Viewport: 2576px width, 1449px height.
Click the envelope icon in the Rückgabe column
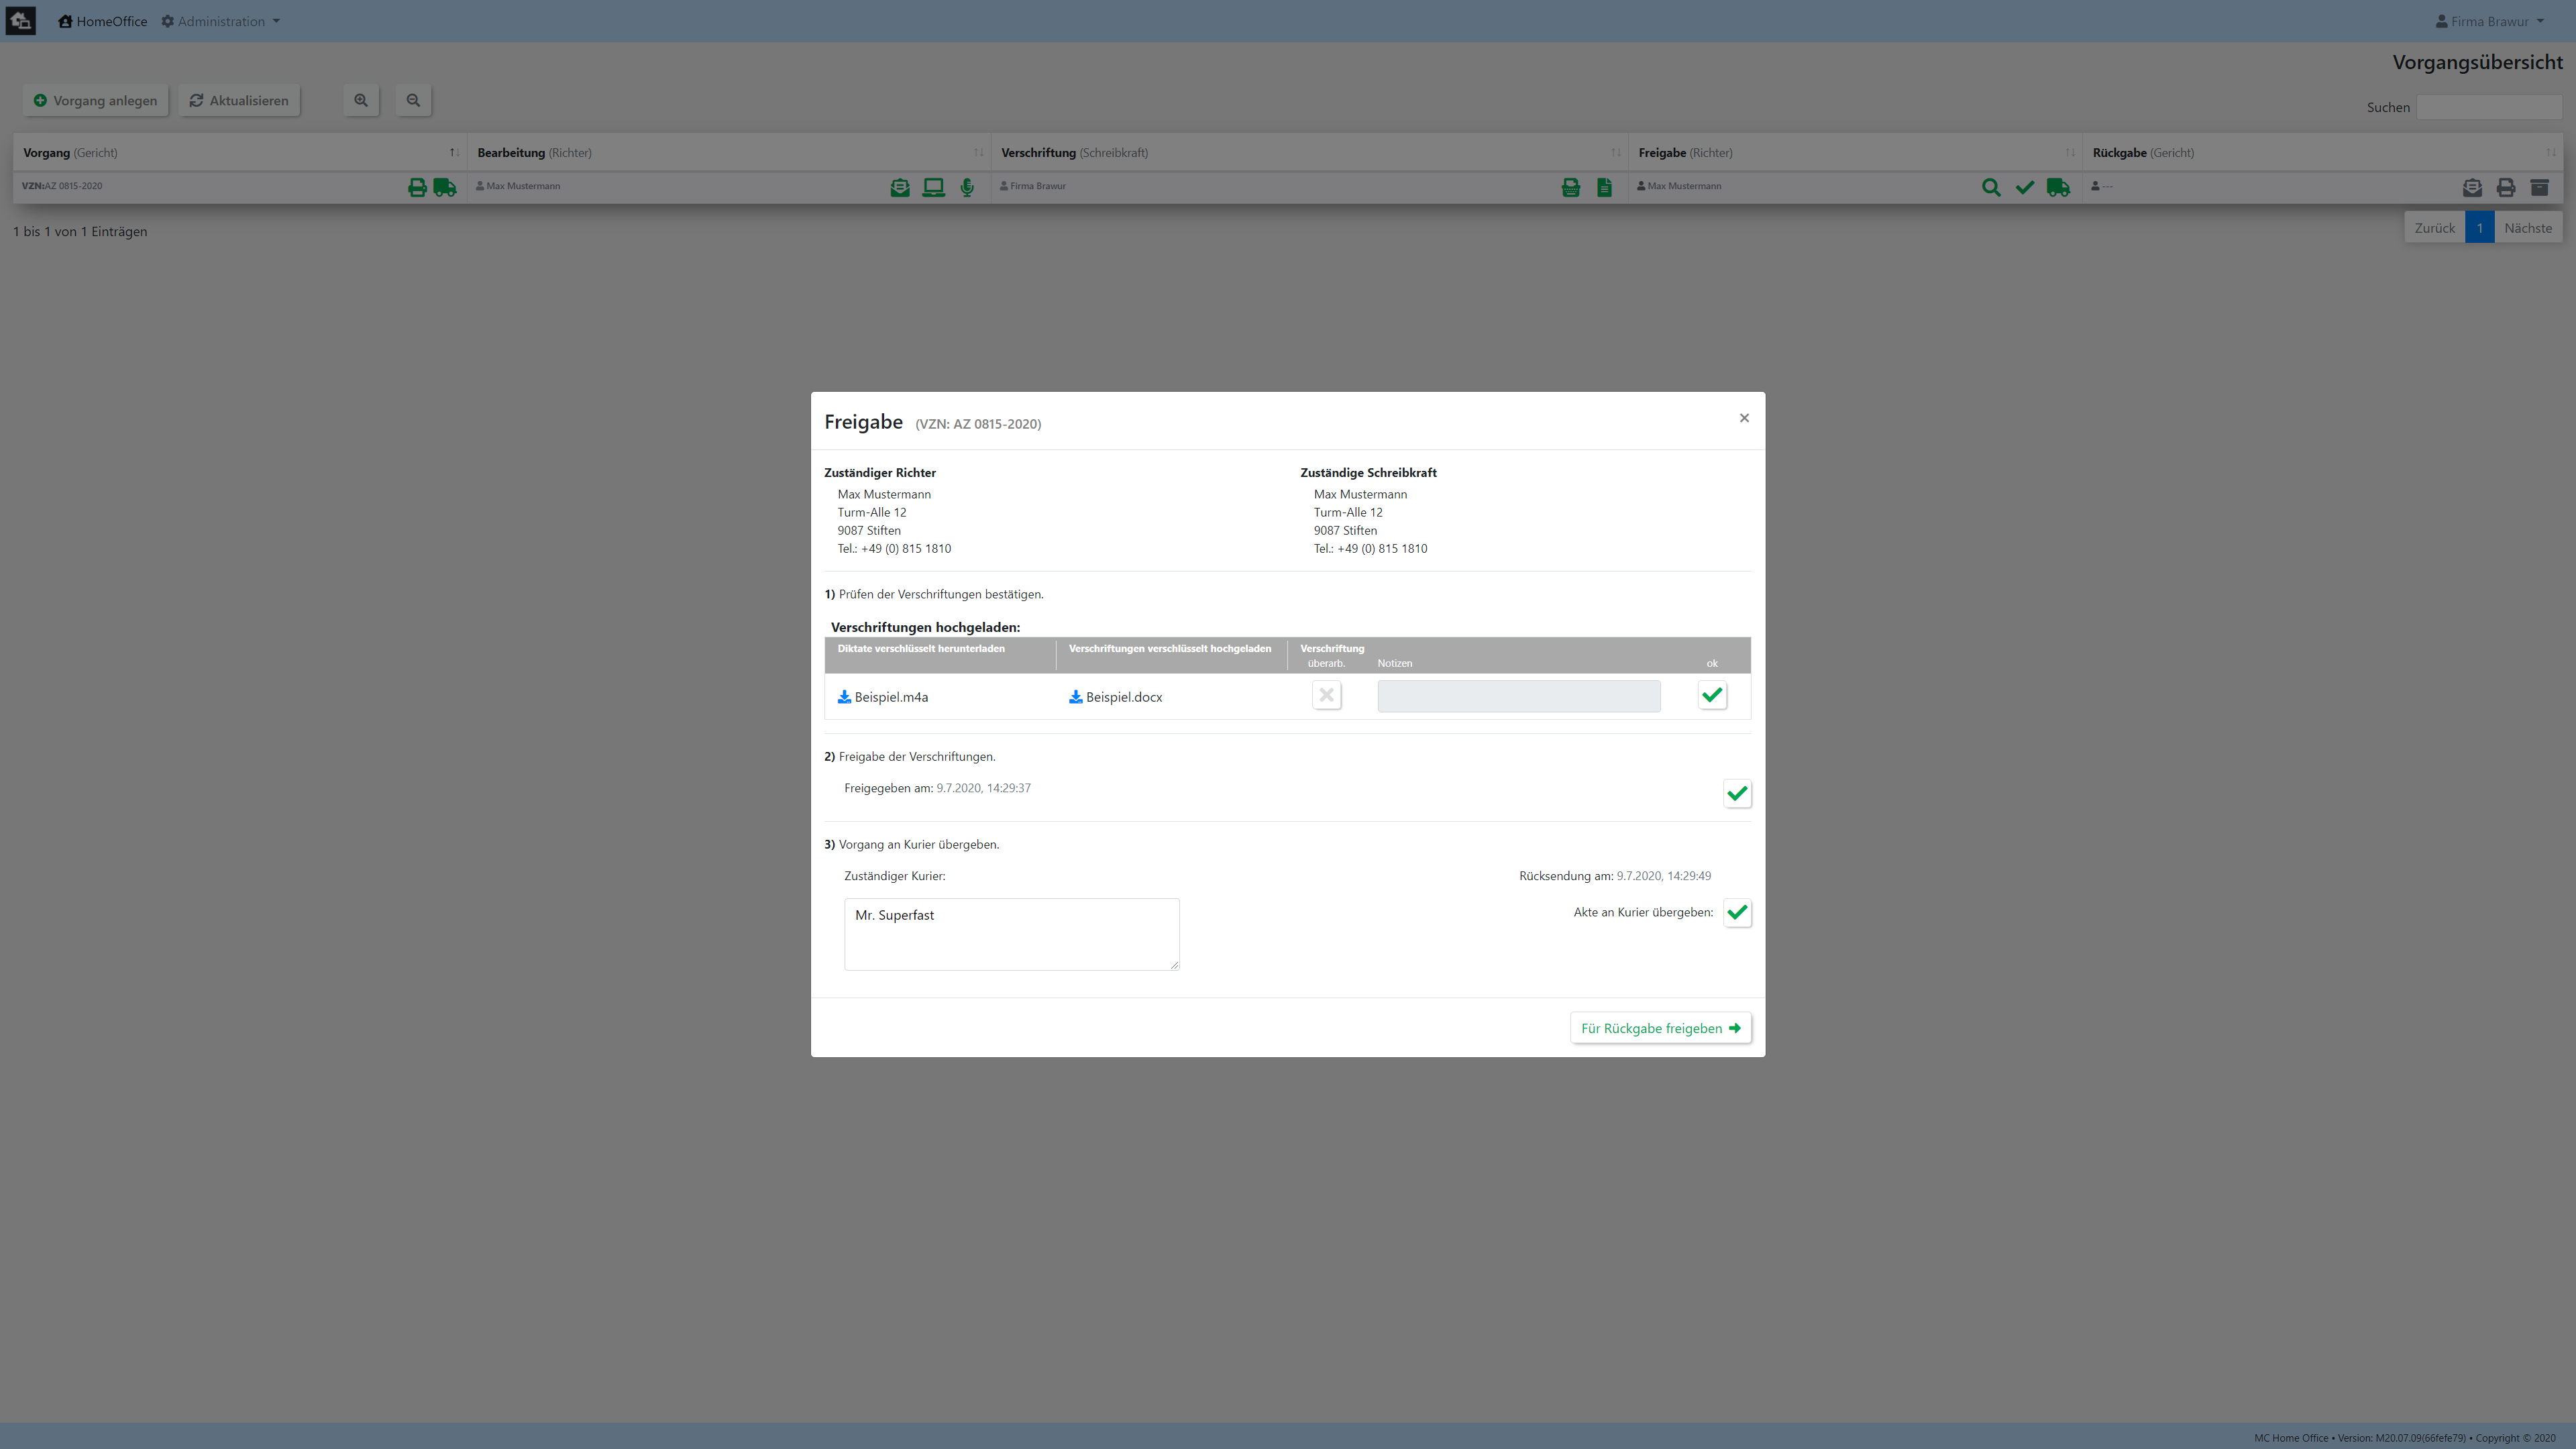(x=2472, y=187)
